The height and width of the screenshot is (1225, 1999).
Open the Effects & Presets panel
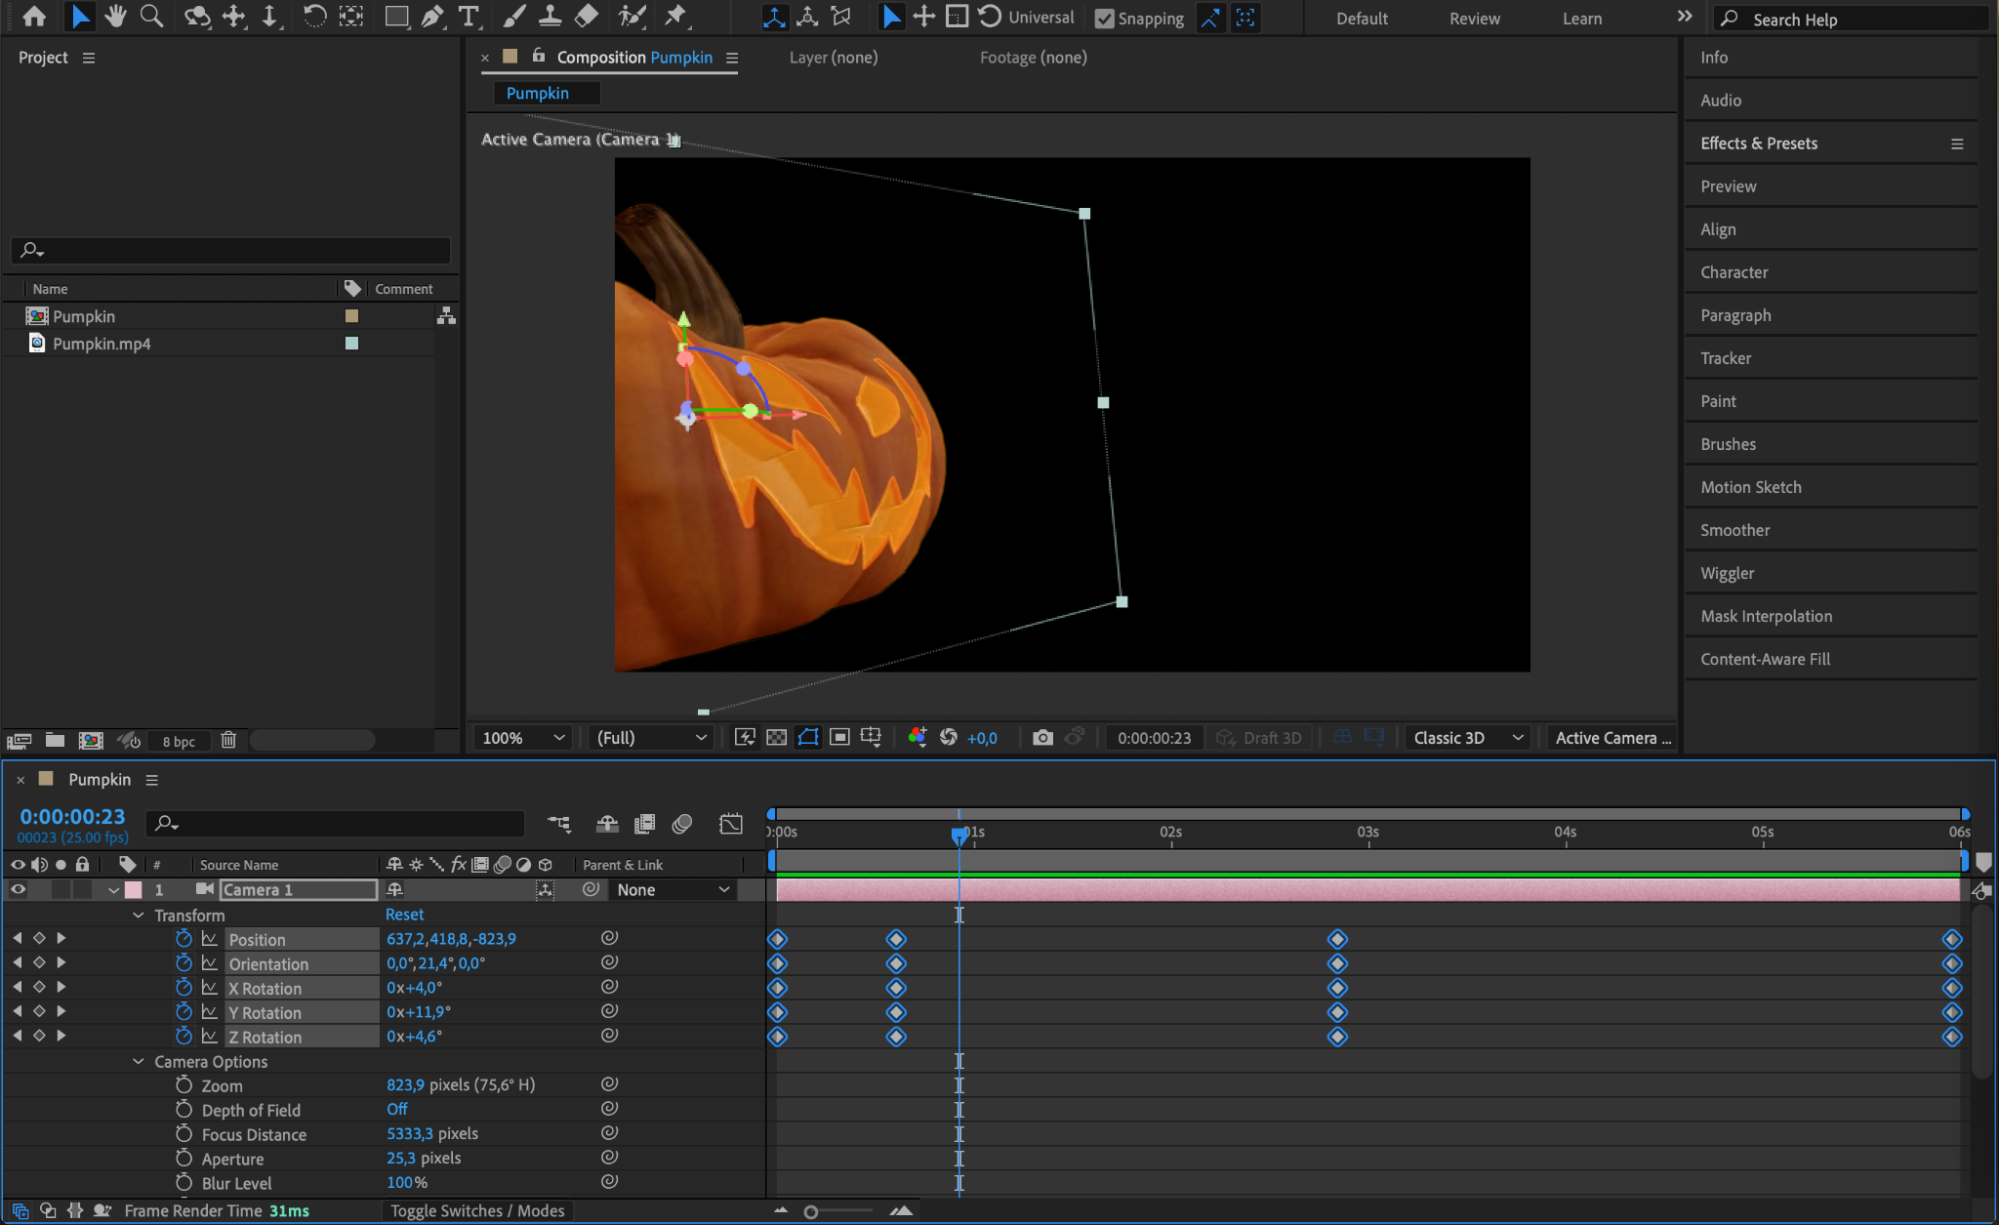point(1758,143)
